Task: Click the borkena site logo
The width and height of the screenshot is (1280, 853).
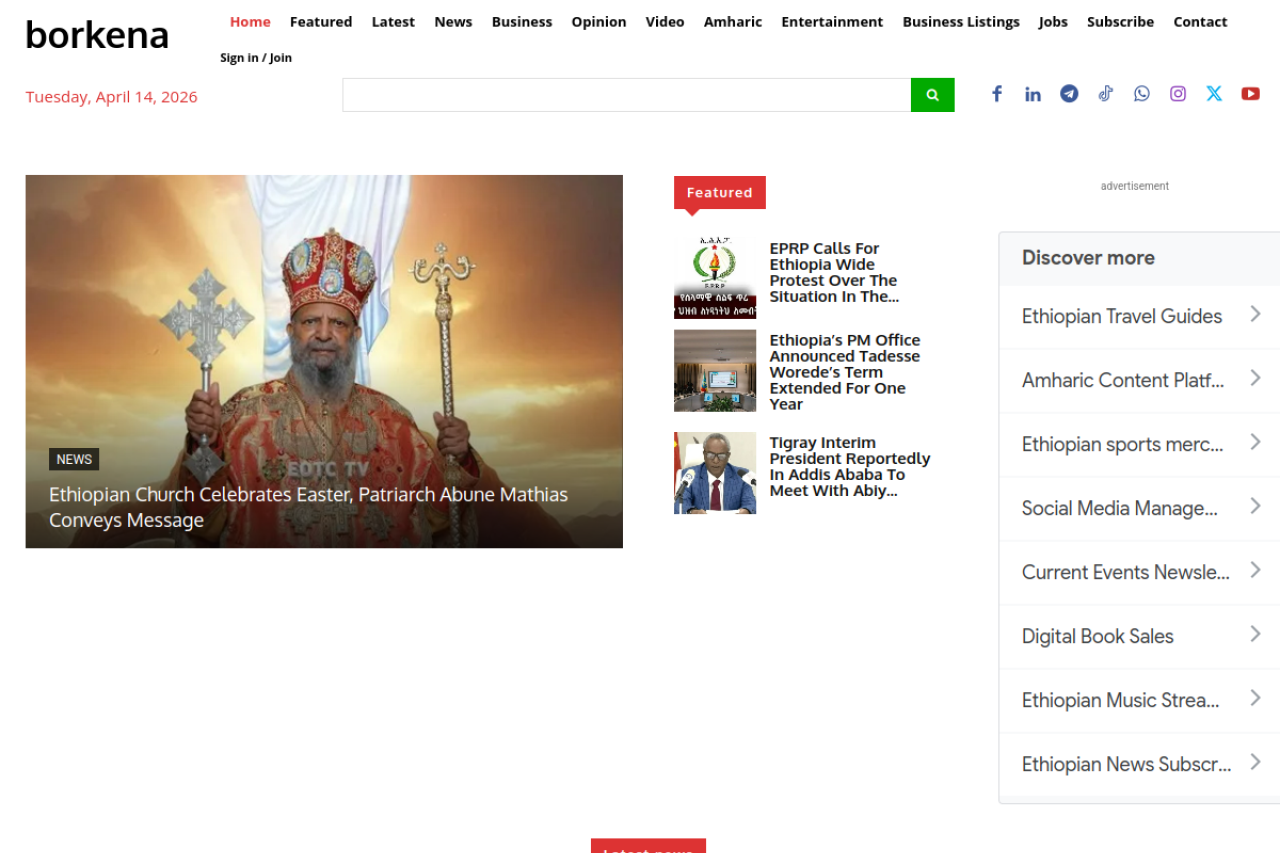Action: pos(97,35)
